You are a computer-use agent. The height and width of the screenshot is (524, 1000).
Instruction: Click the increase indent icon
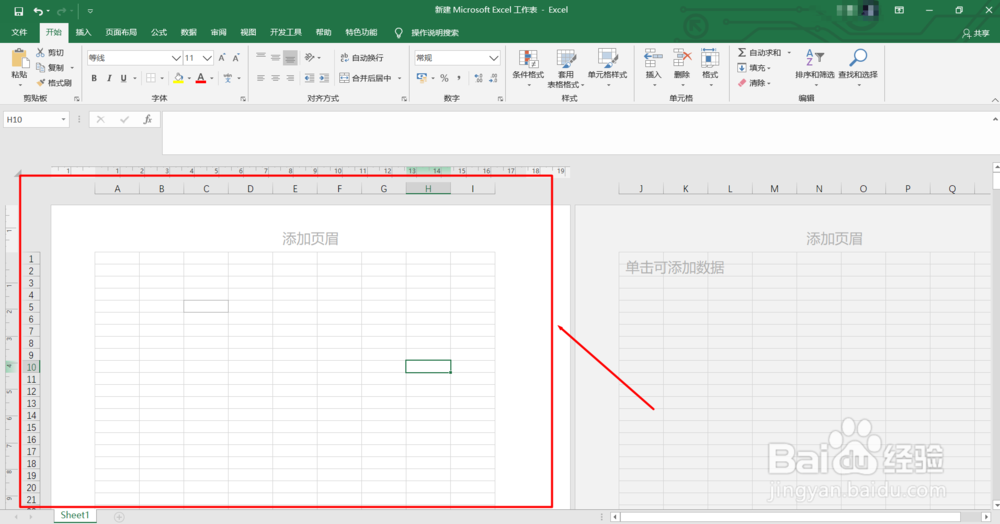[324, 78]
